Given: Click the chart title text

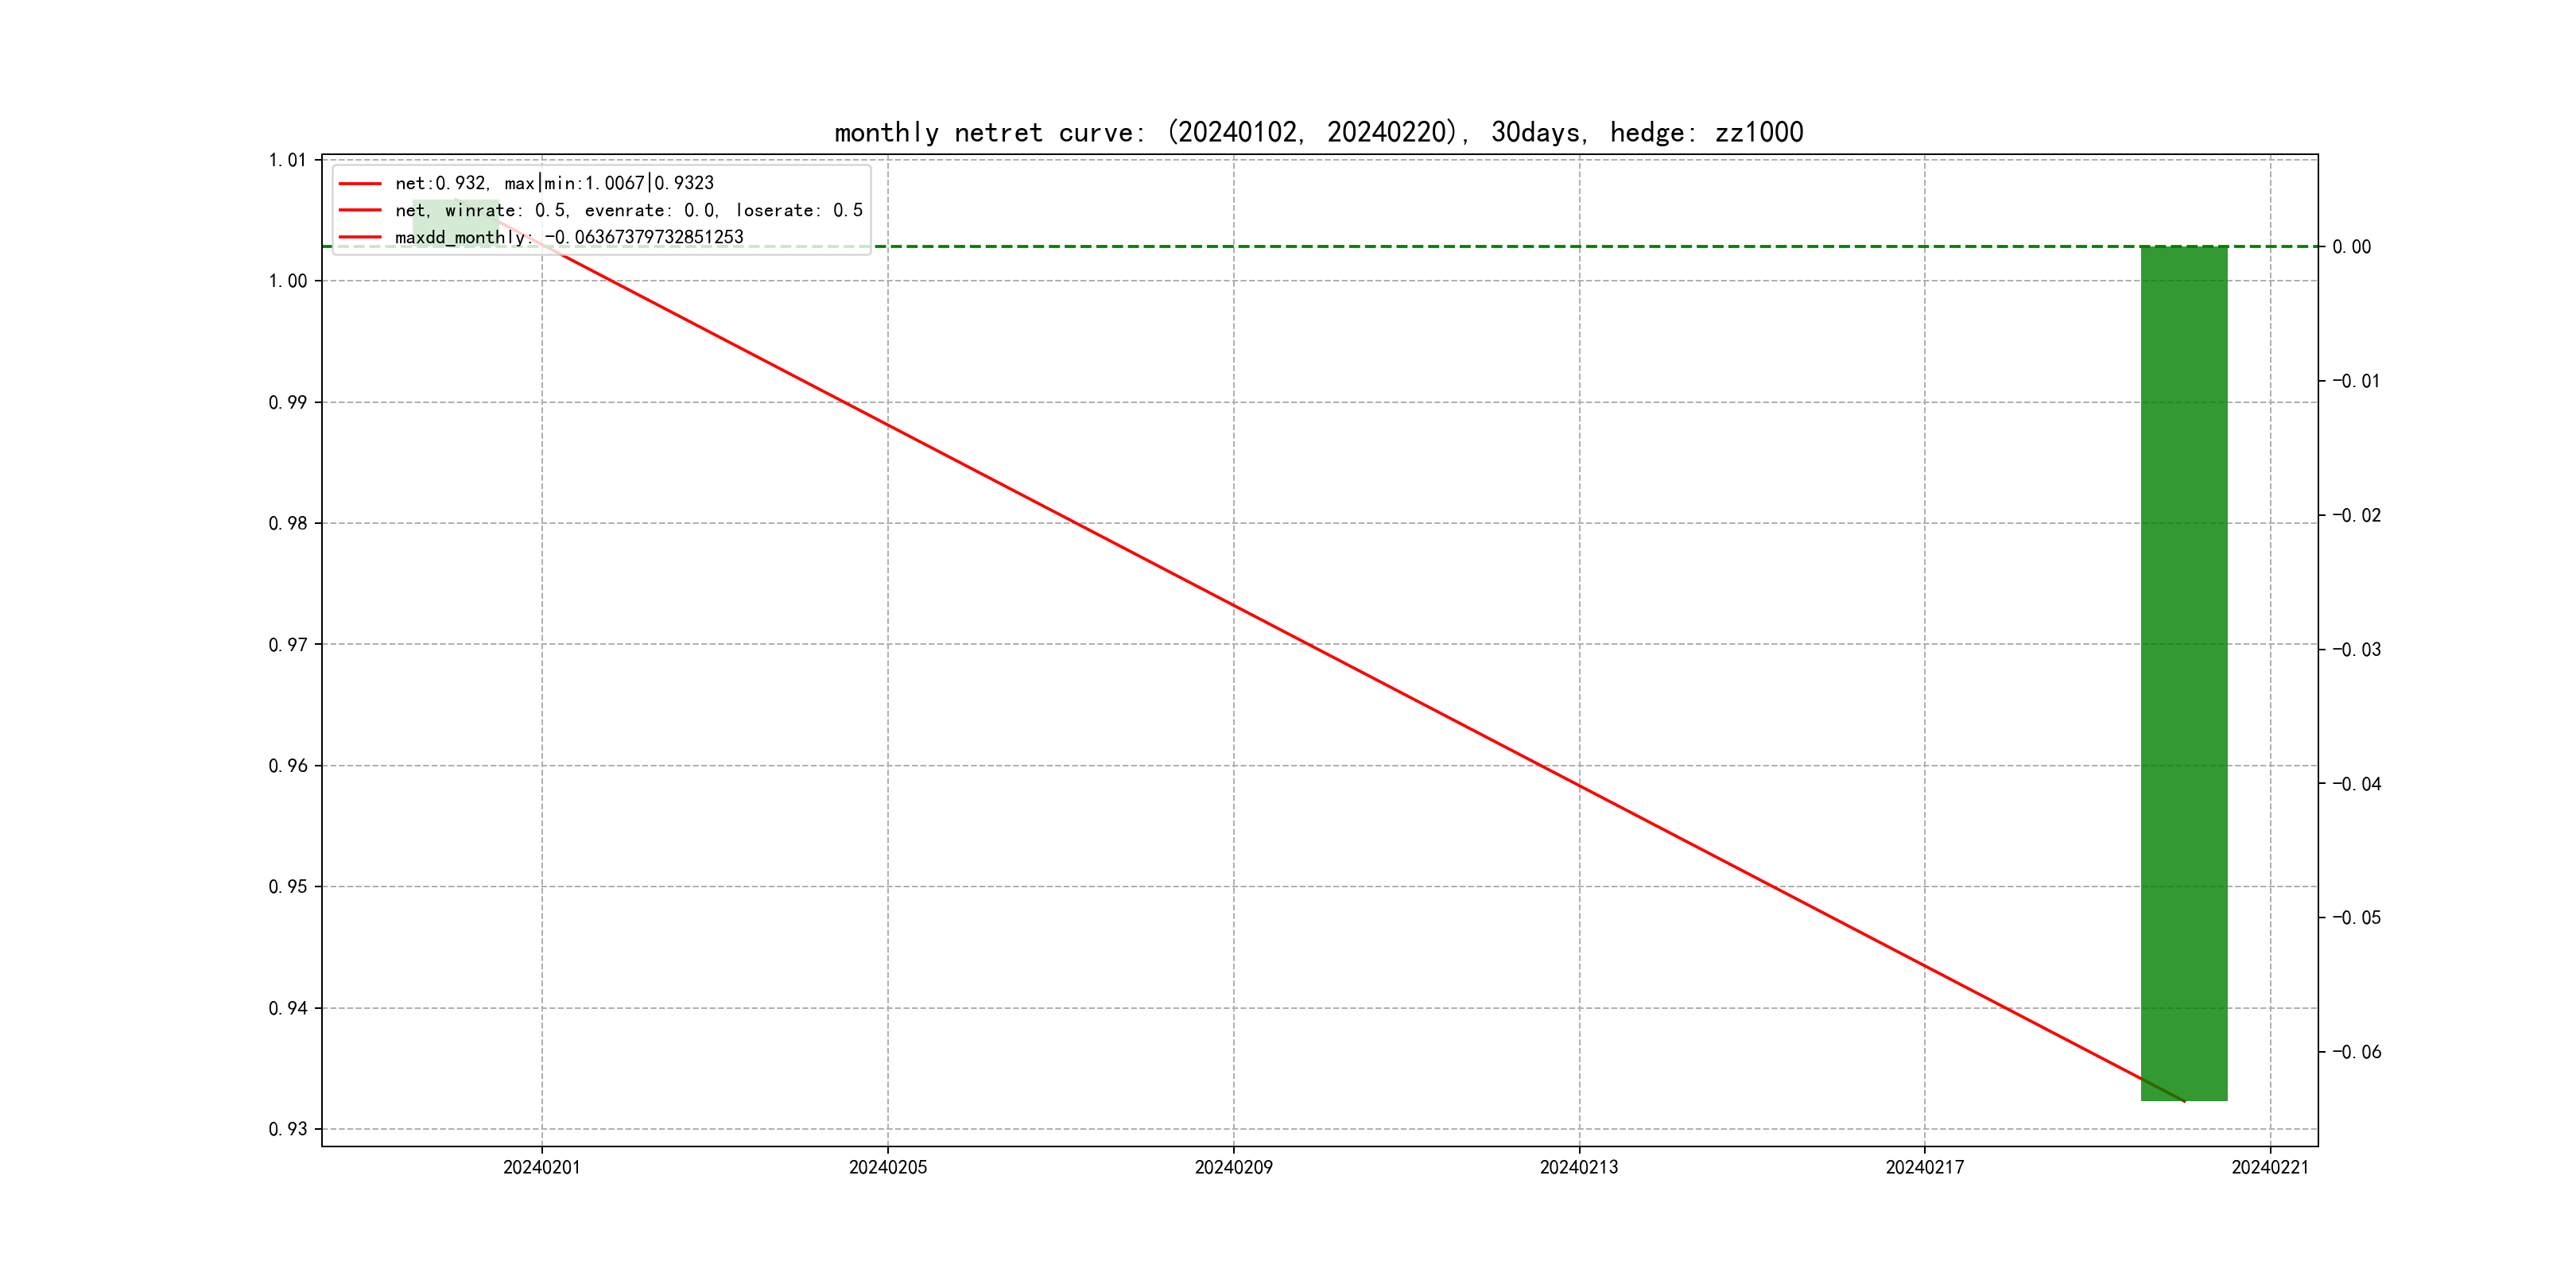Looking at the screenshot, I should pyautogui.click(x=1318, y=132).
